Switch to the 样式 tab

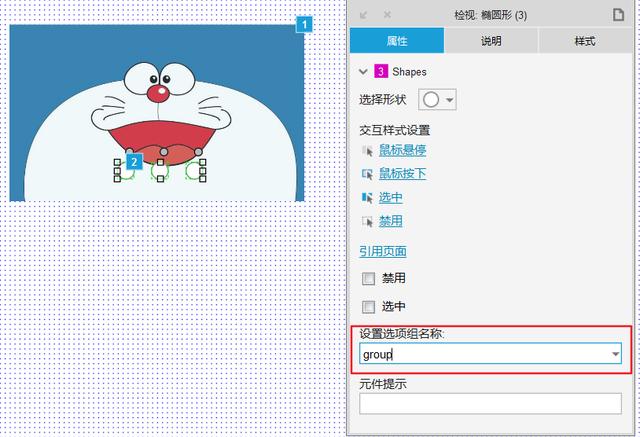pyautogui.click(x=585, y=41)
